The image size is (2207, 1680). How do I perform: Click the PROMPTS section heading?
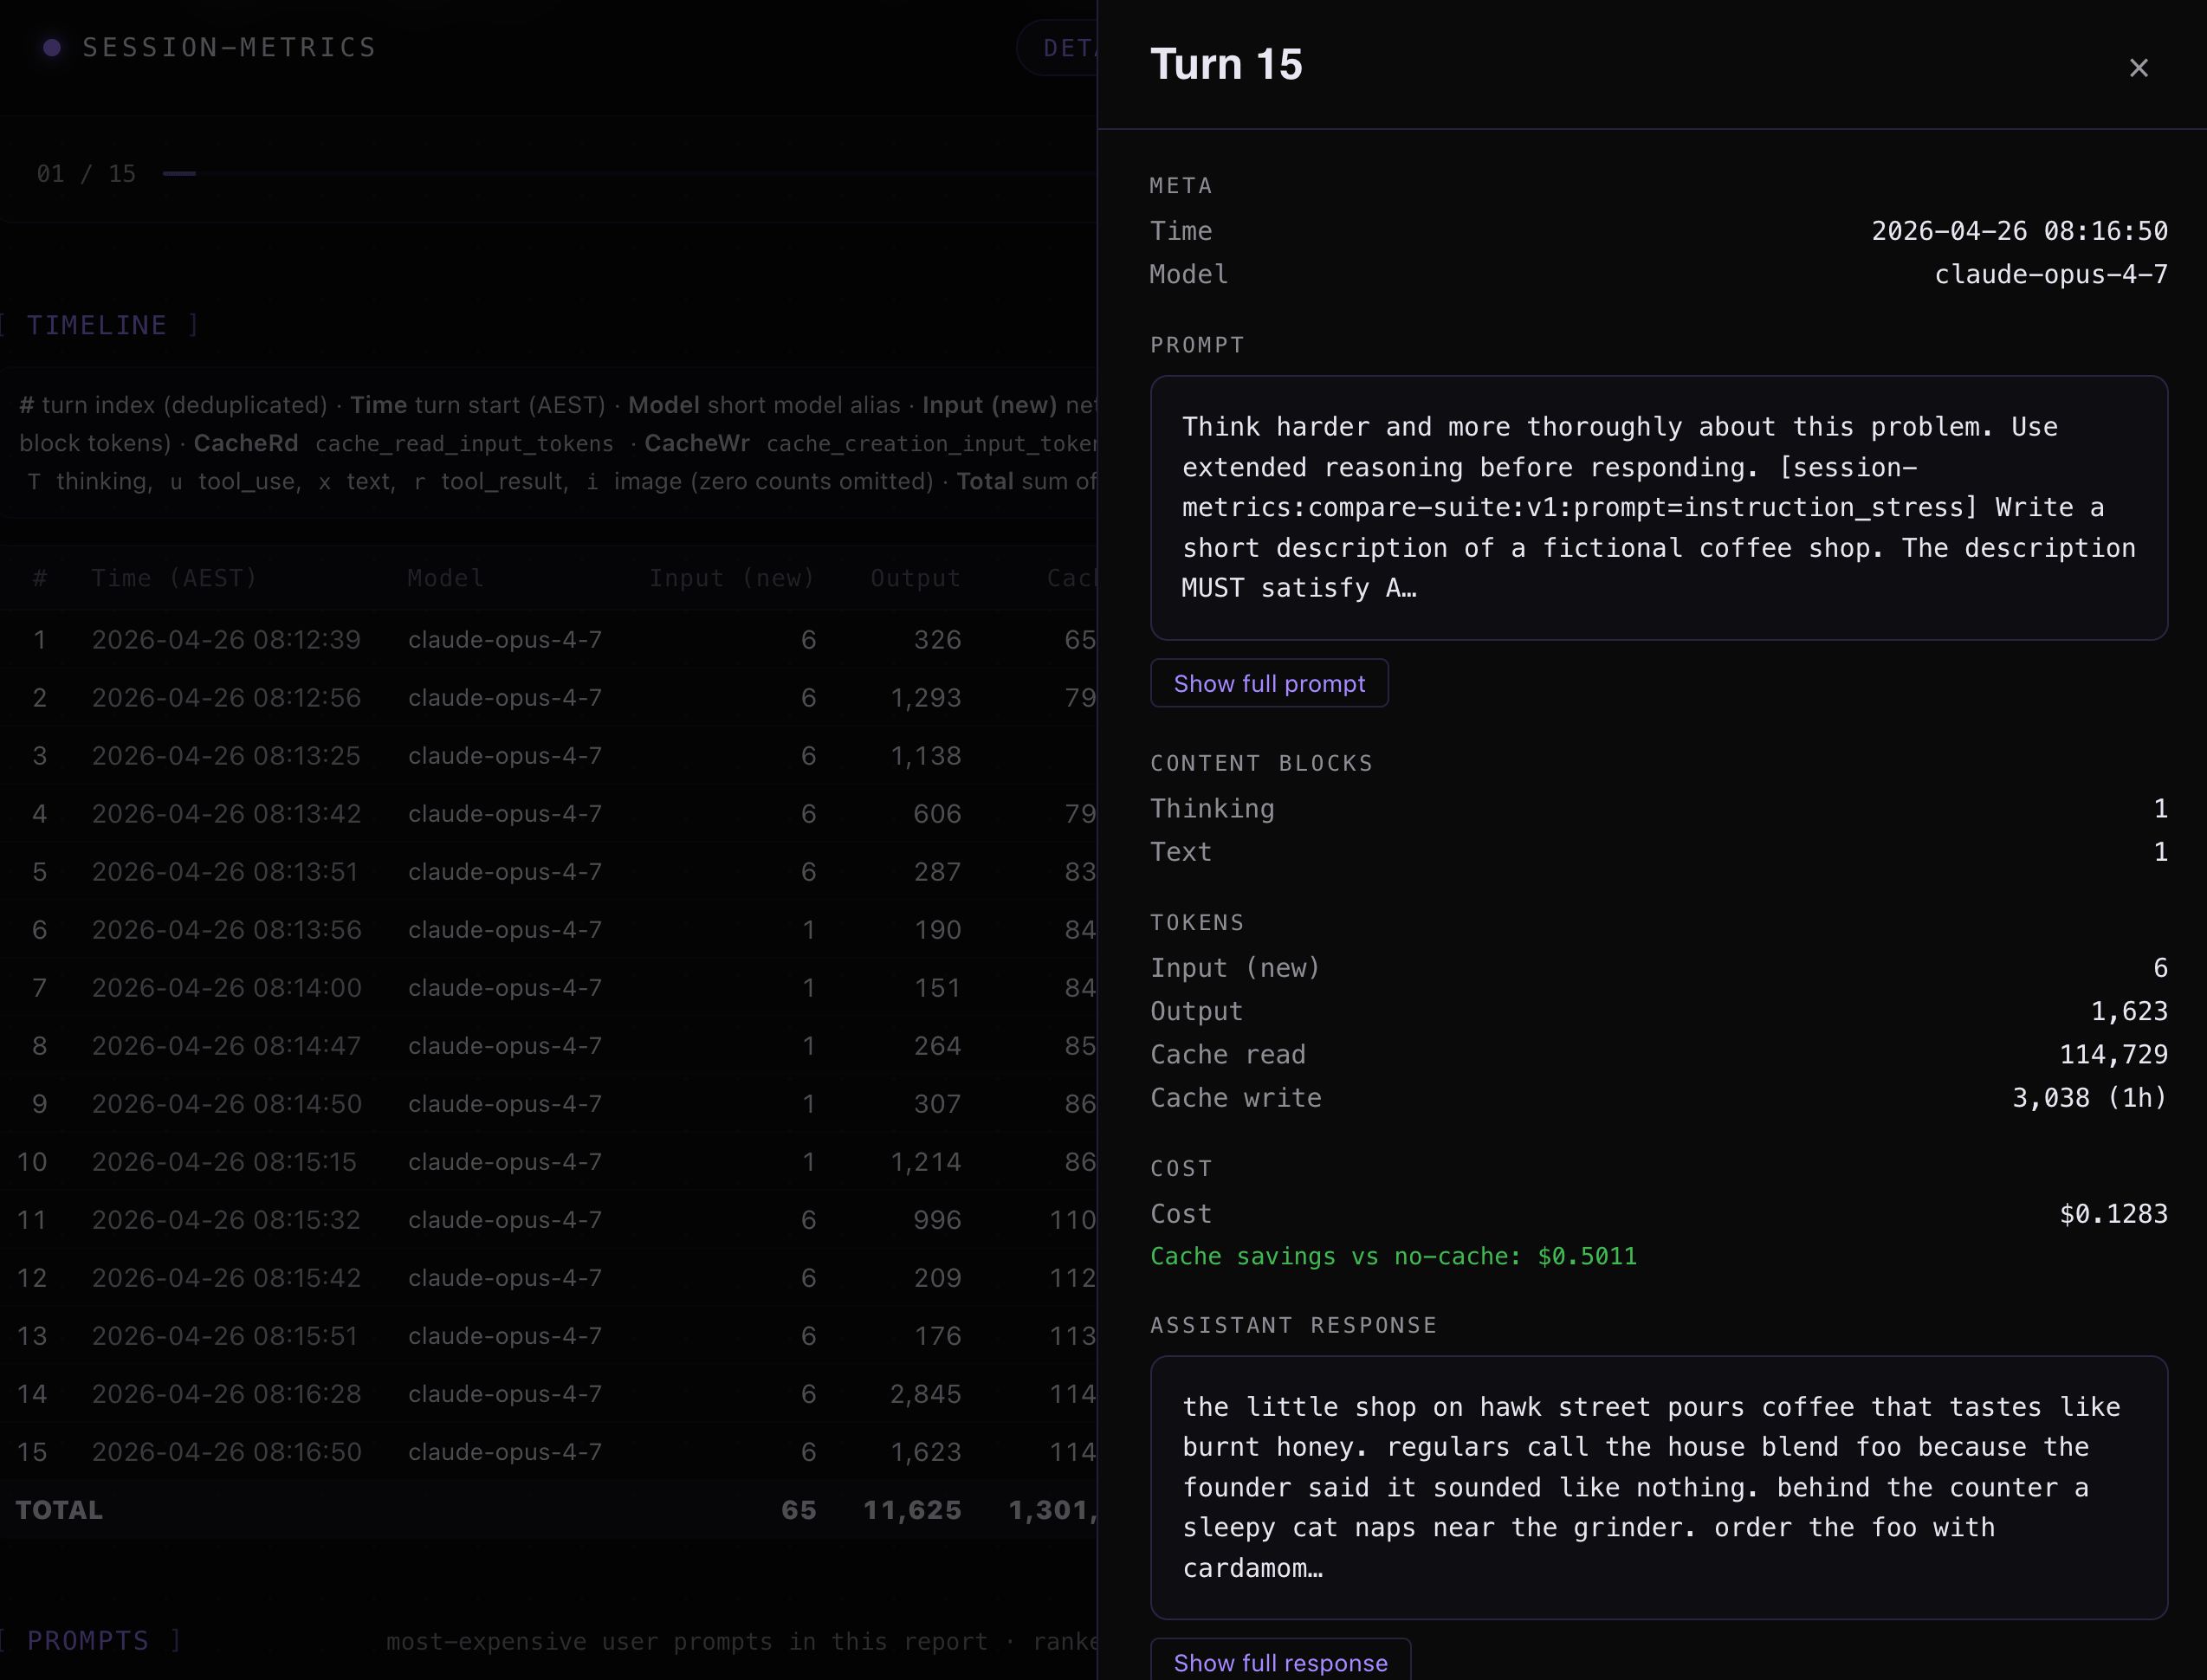click(x=88, y=1641)
